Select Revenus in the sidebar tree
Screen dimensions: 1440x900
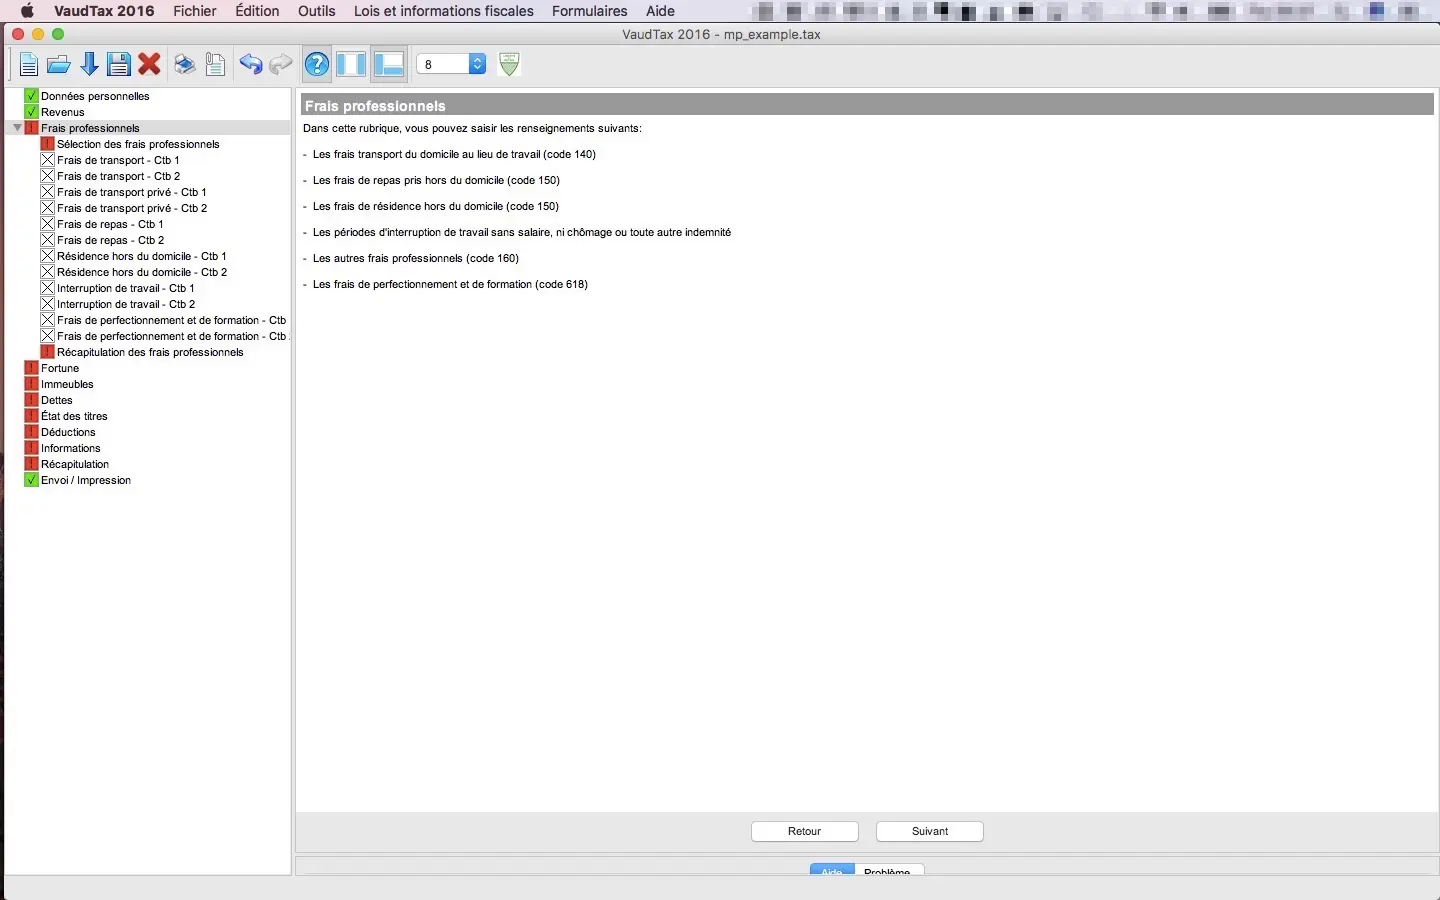(x=63, y=112)
